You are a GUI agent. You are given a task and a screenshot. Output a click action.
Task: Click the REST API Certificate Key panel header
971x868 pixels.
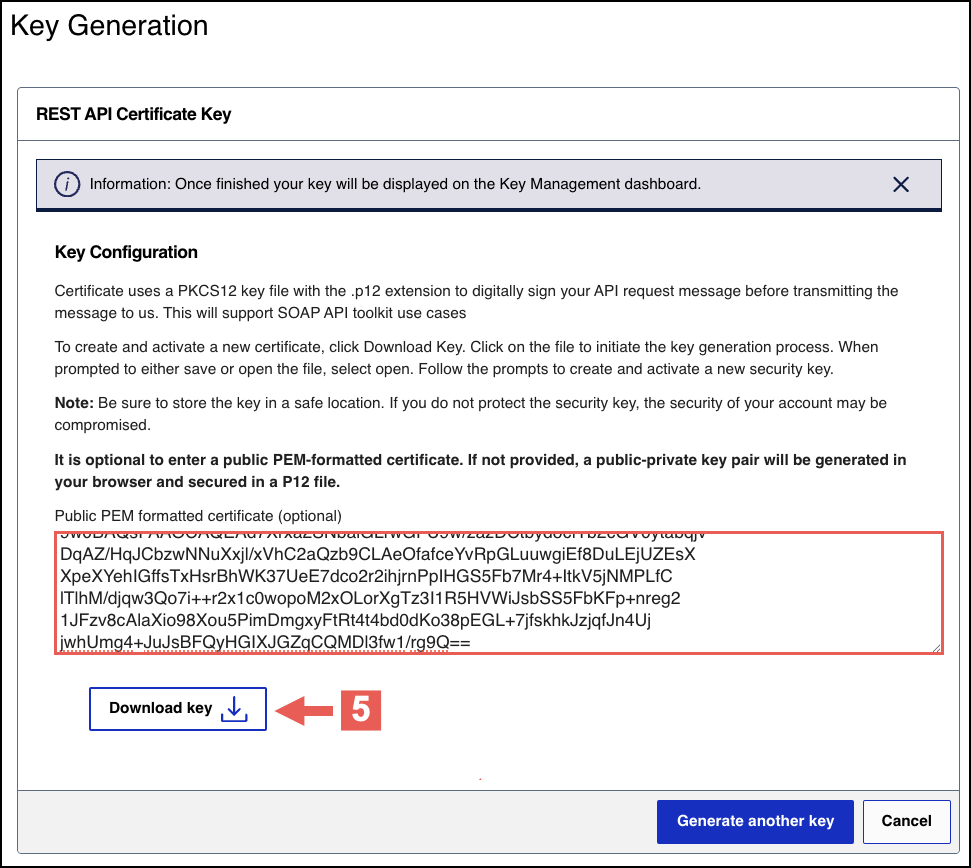tap(133, 114)
